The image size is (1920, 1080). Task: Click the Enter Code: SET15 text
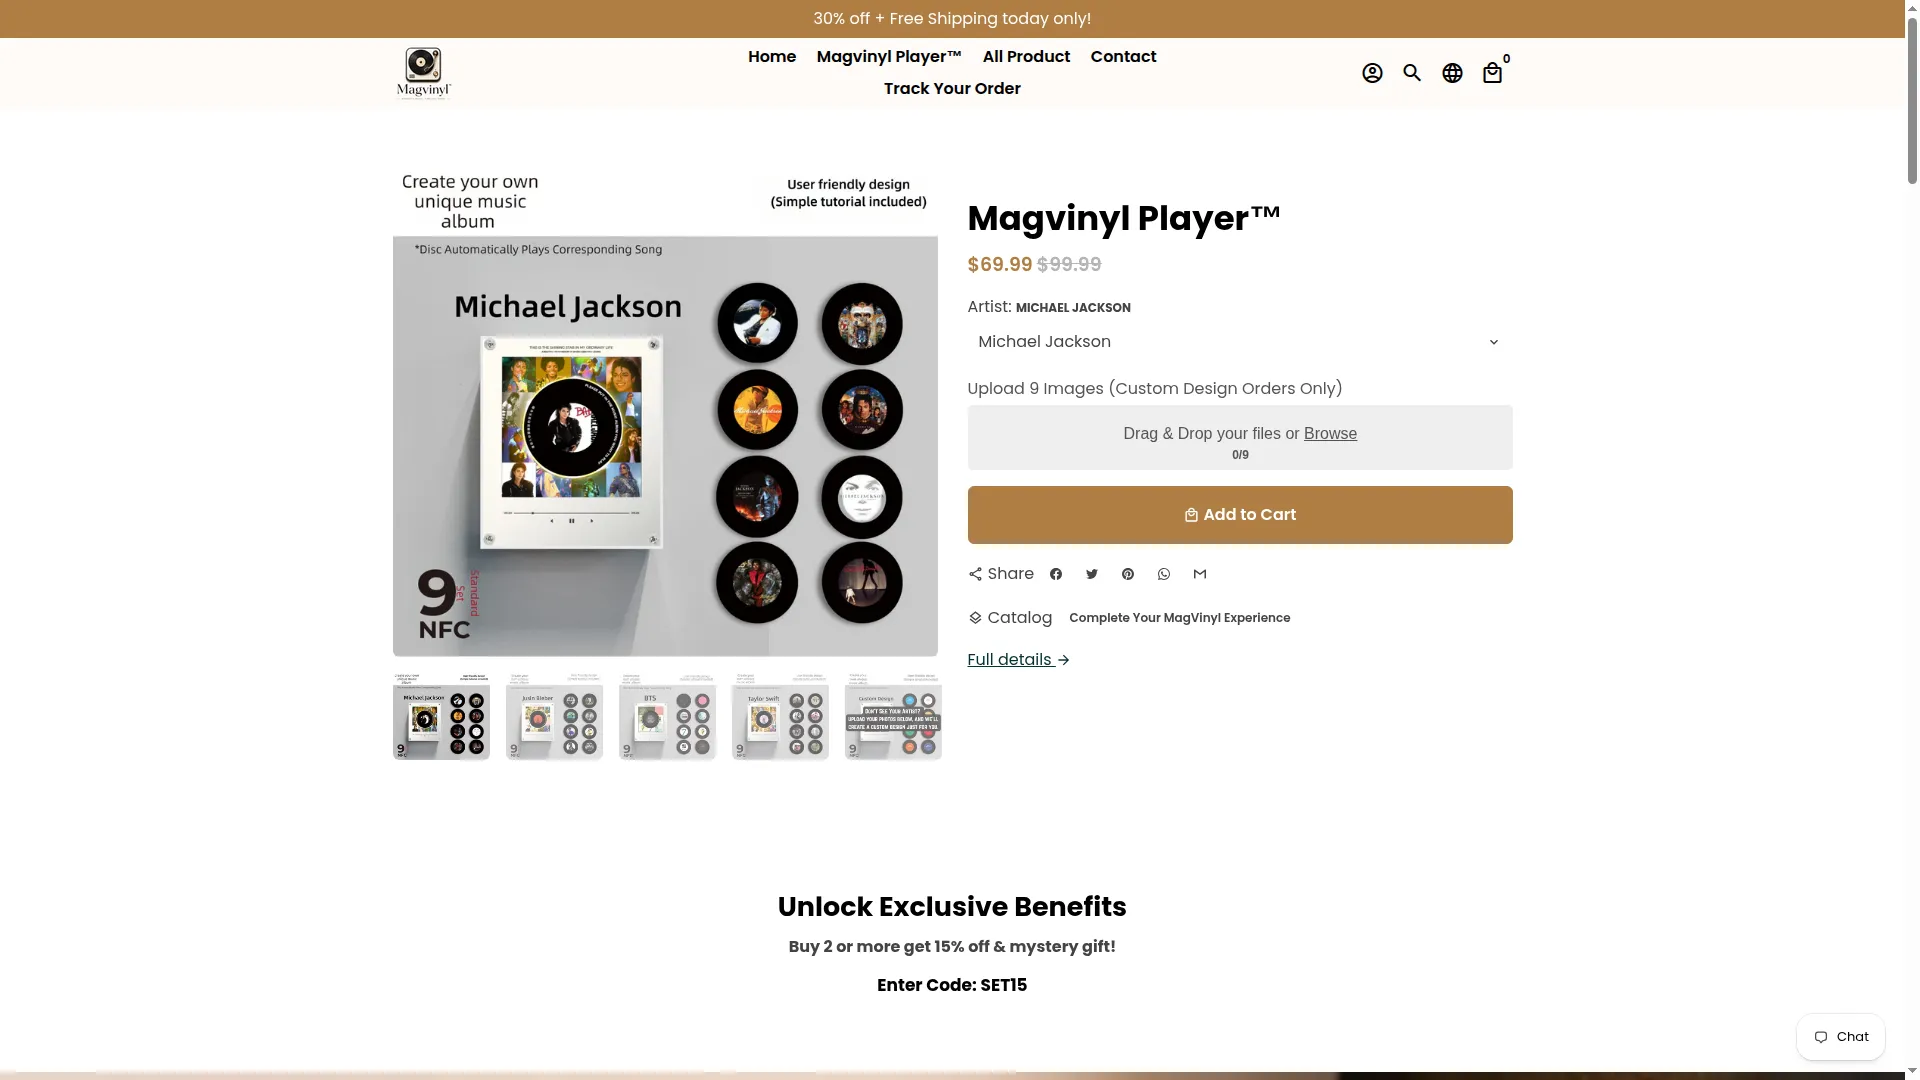952,985
